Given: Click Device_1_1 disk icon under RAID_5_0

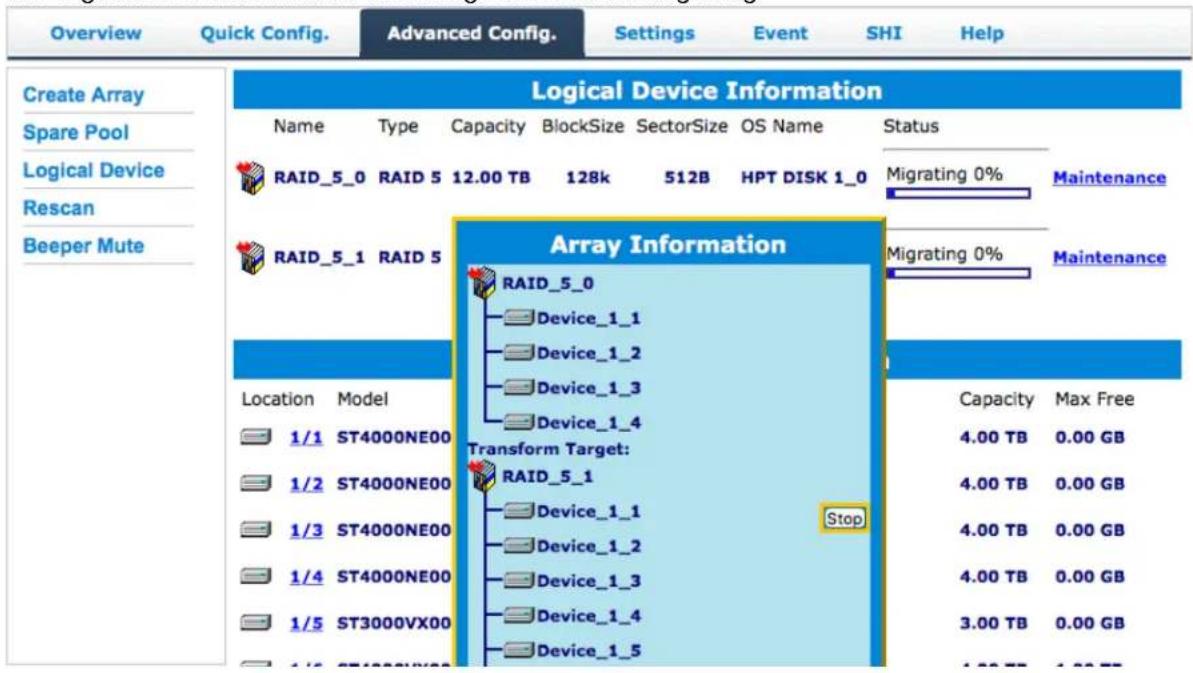Looking at the screenshot, I should coord(518,317).
